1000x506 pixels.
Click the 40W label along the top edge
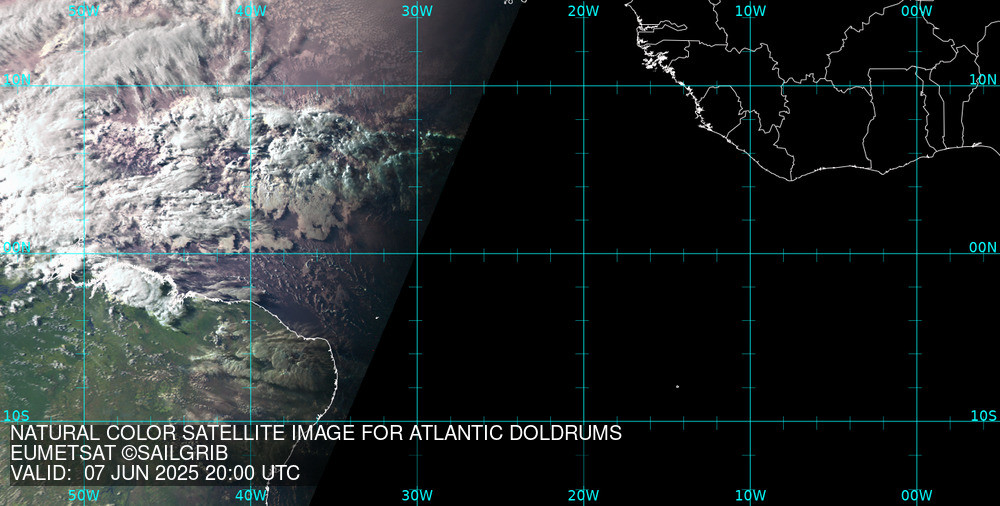(251, 11)
